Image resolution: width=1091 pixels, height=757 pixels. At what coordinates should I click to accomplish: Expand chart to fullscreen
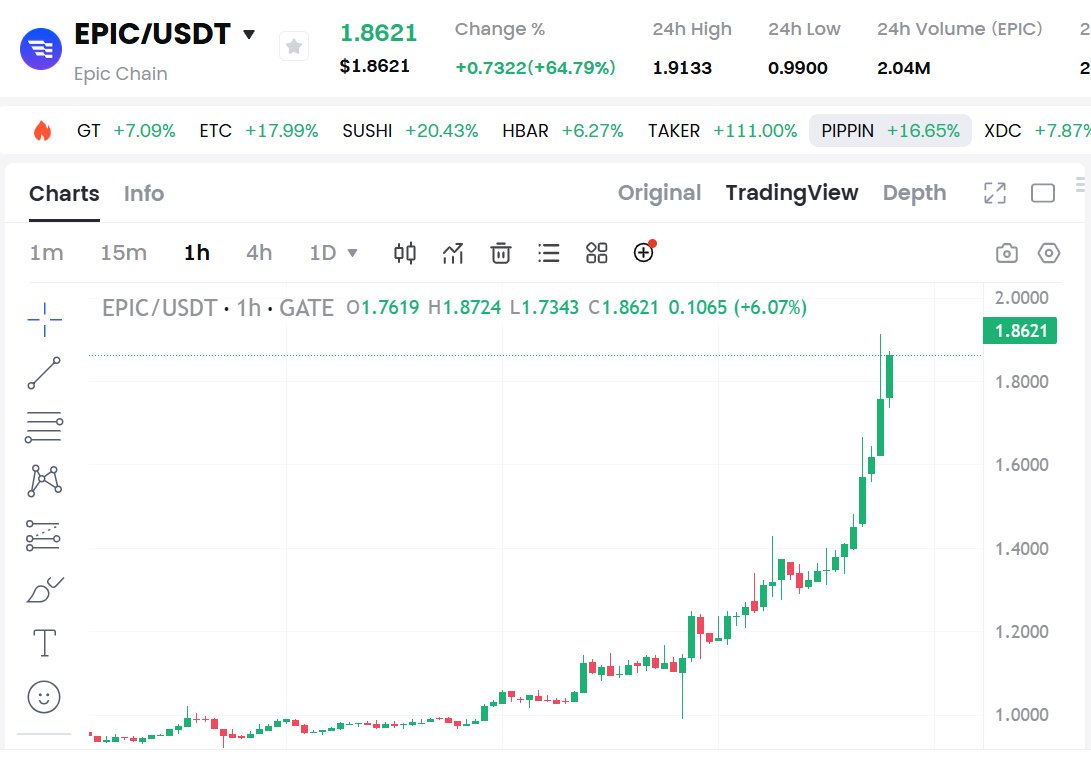click(995, 193)
